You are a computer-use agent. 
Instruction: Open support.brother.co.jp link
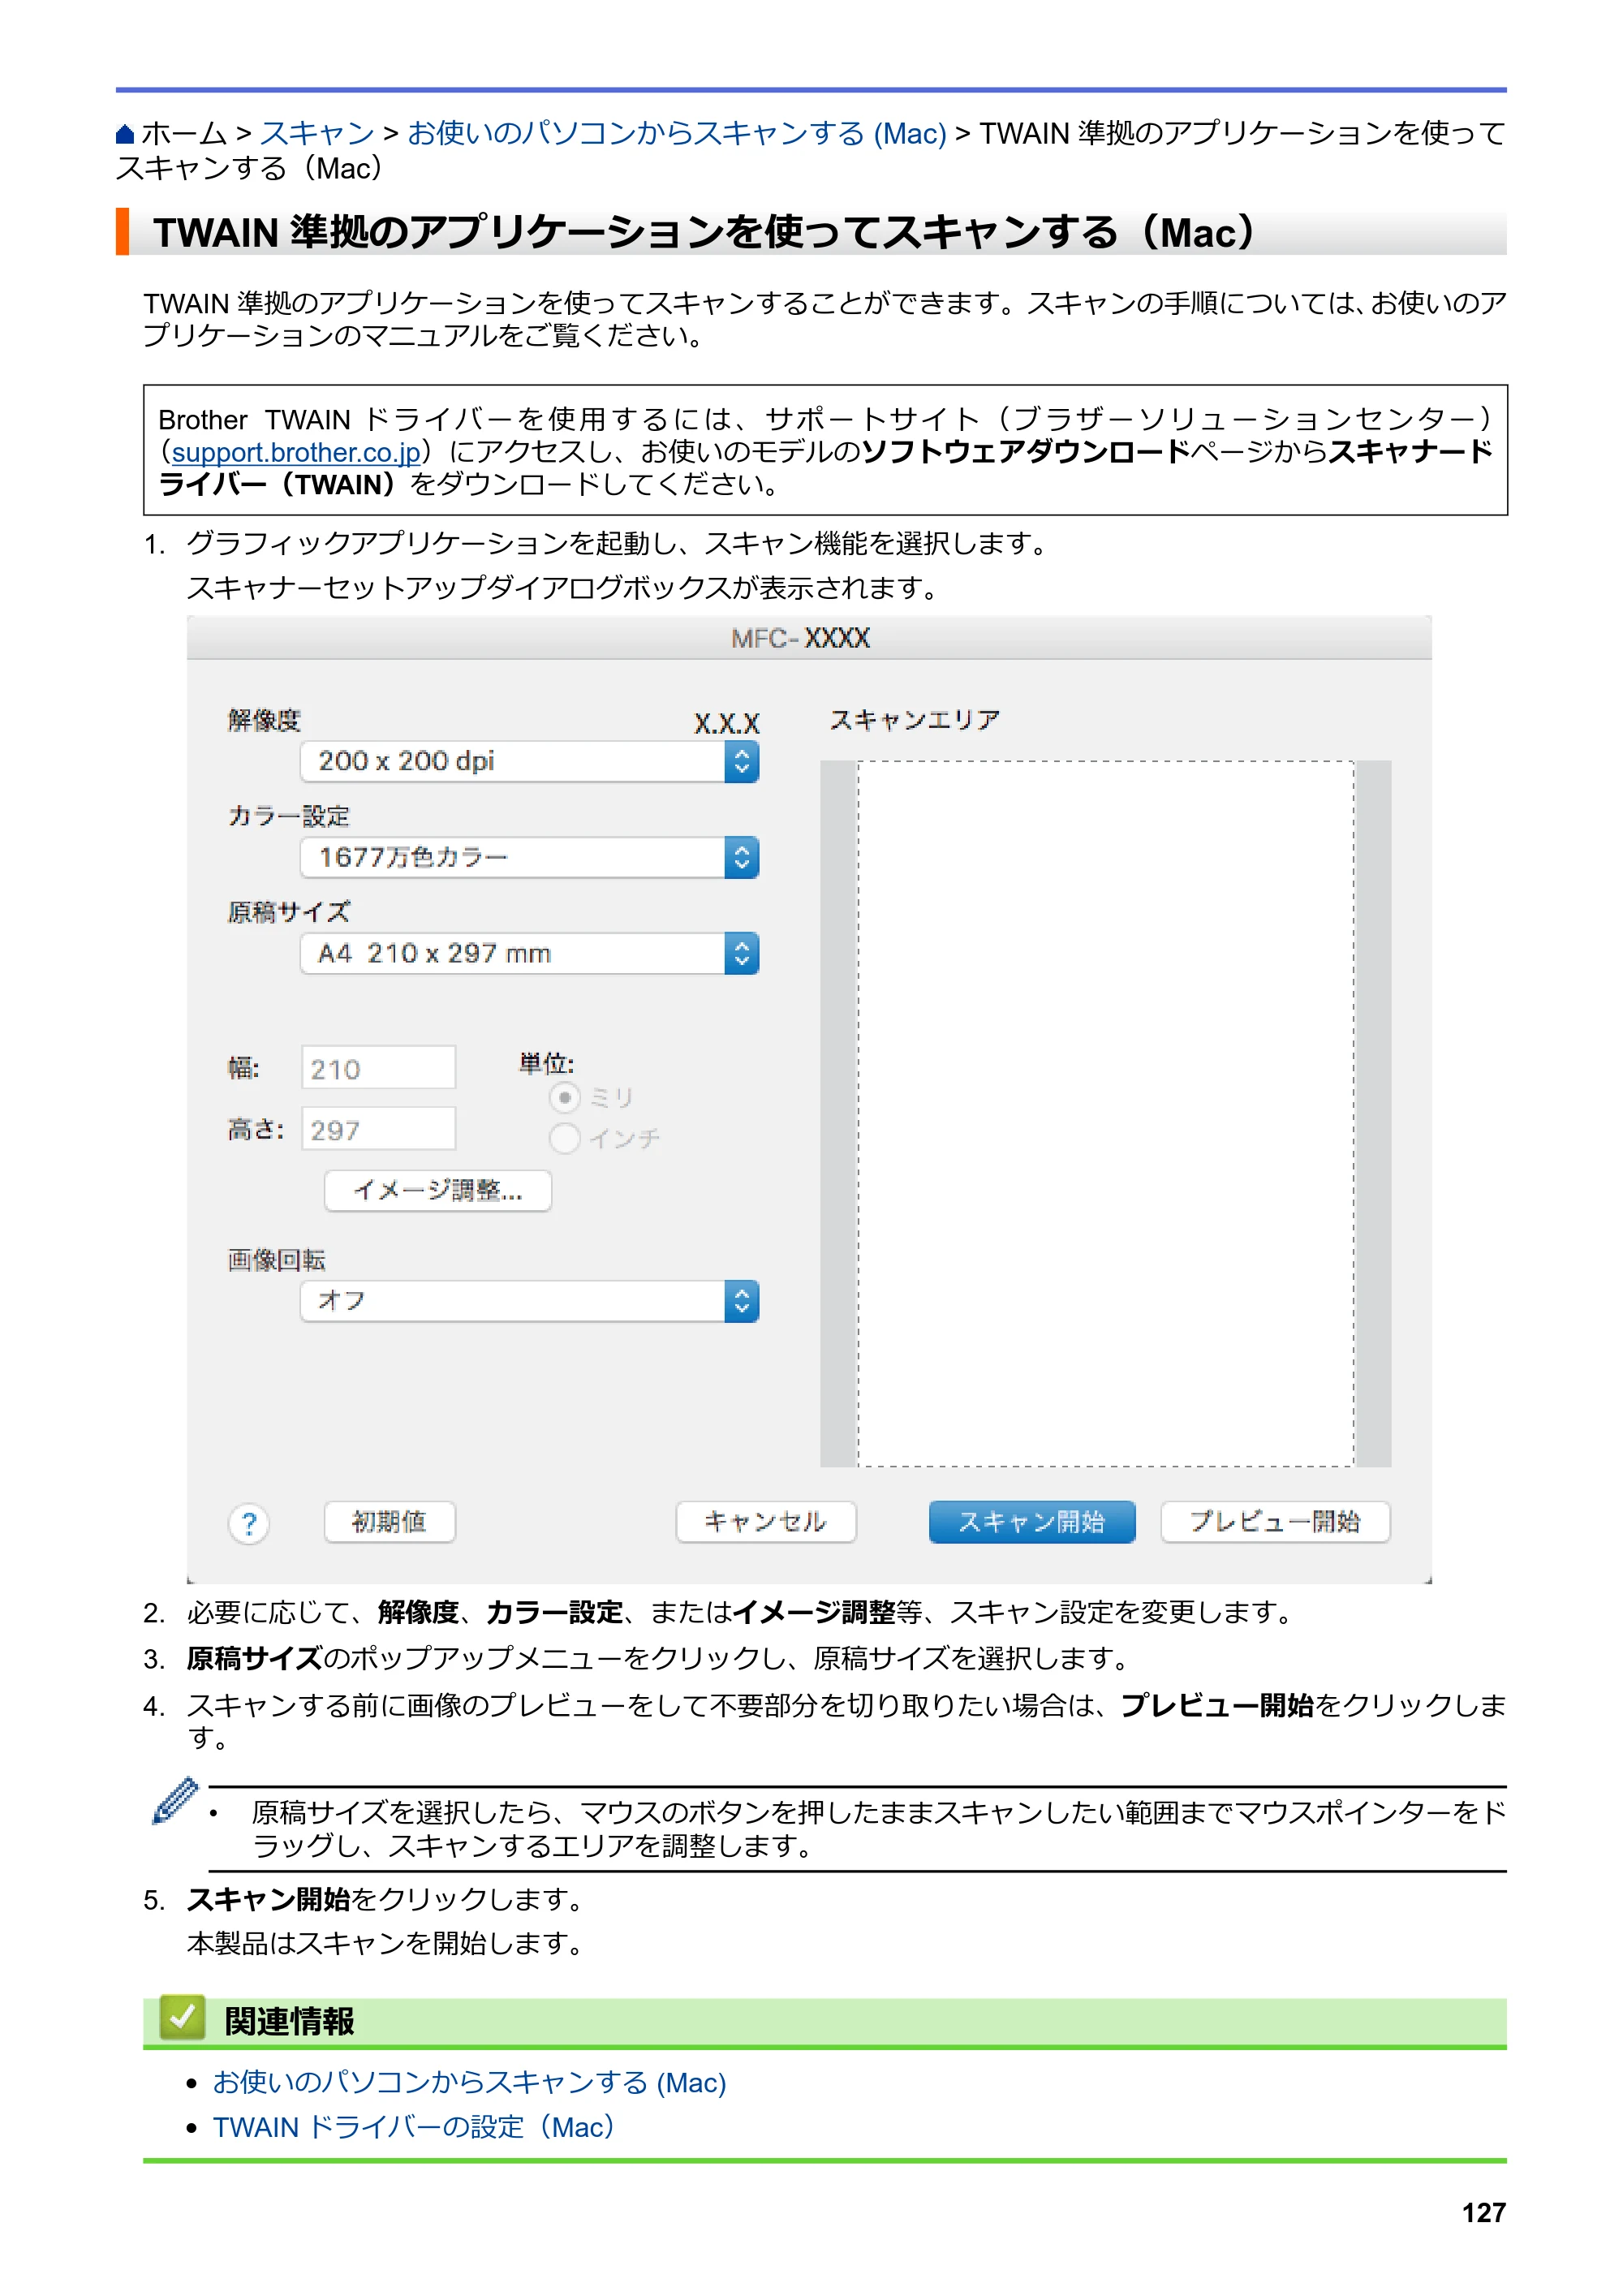296,453
